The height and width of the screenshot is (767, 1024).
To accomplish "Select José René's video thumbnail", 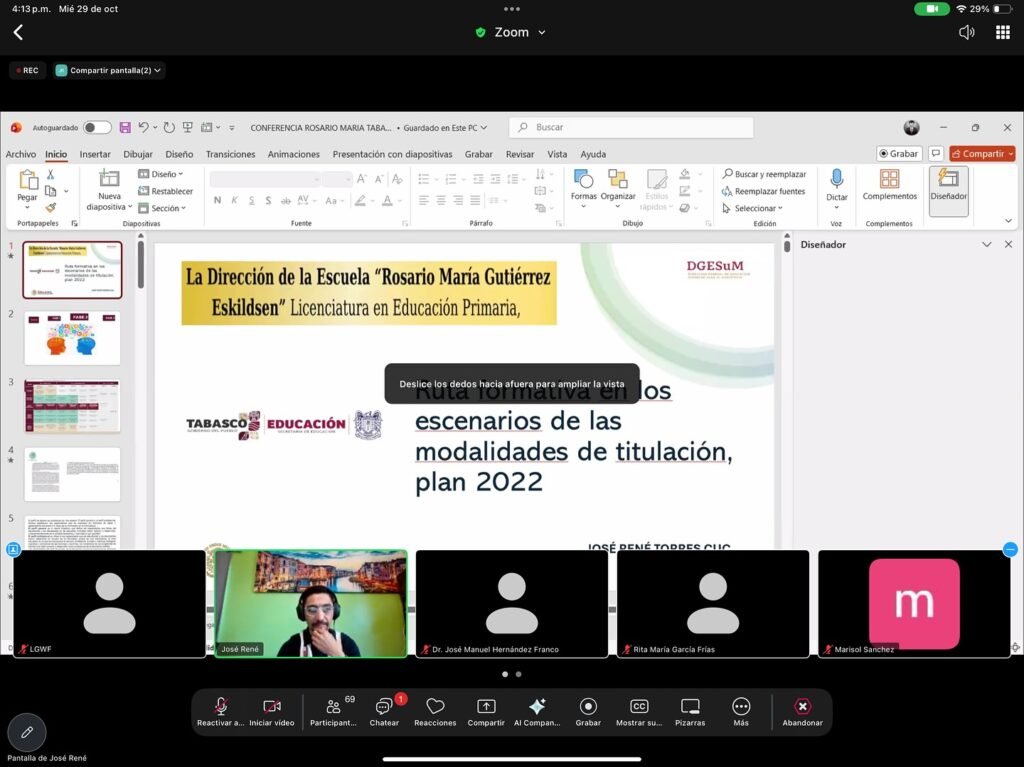I will click(x=310, y=603).
